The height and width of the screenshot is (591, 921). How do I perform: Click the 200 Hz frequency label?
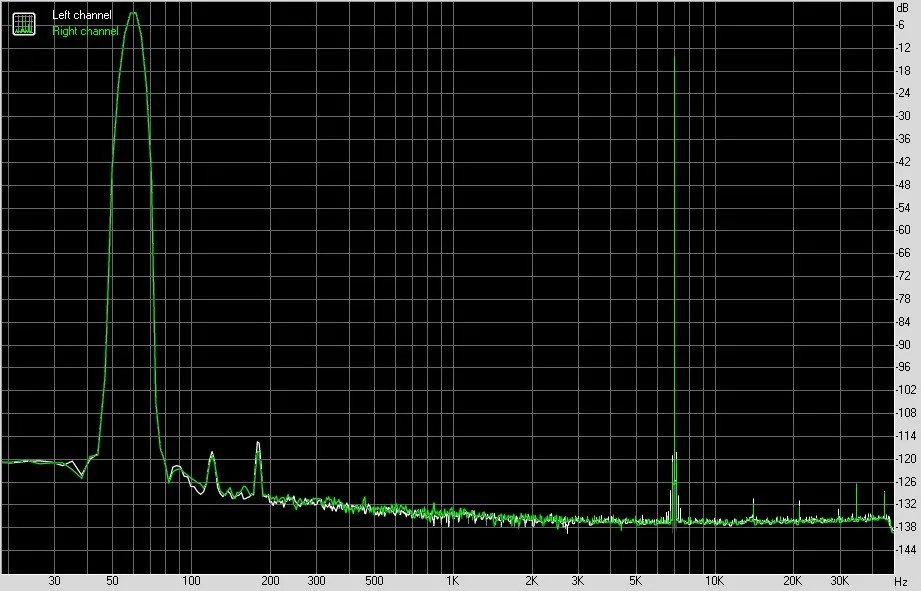point(270,581)
